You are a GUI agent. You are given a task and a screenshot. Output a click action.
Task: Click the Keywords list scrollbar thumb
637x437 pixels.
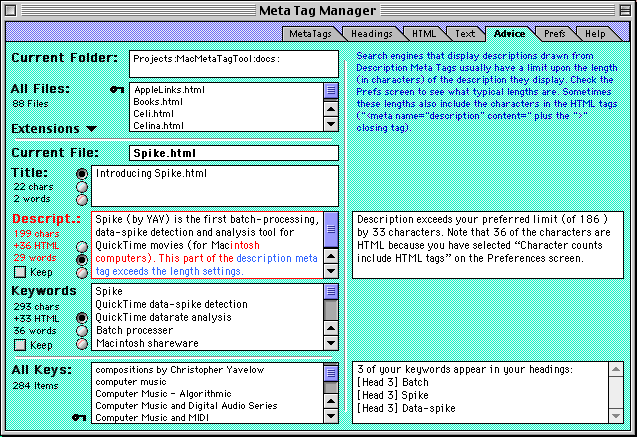(331, 291)
